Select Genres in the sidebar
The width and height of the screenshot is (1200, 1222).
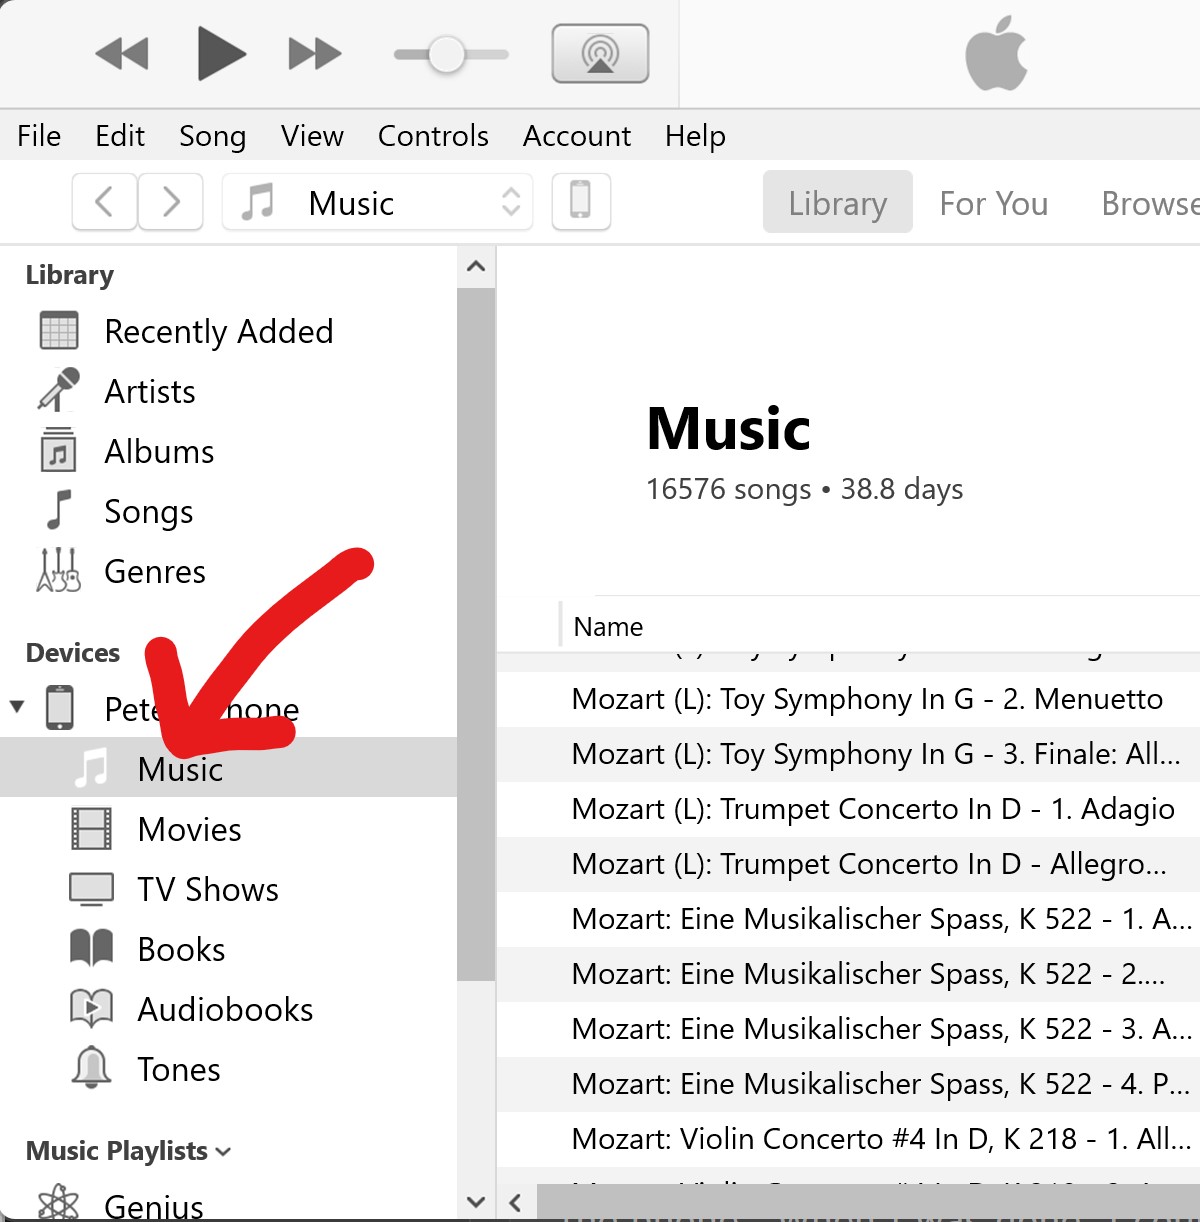155,571
